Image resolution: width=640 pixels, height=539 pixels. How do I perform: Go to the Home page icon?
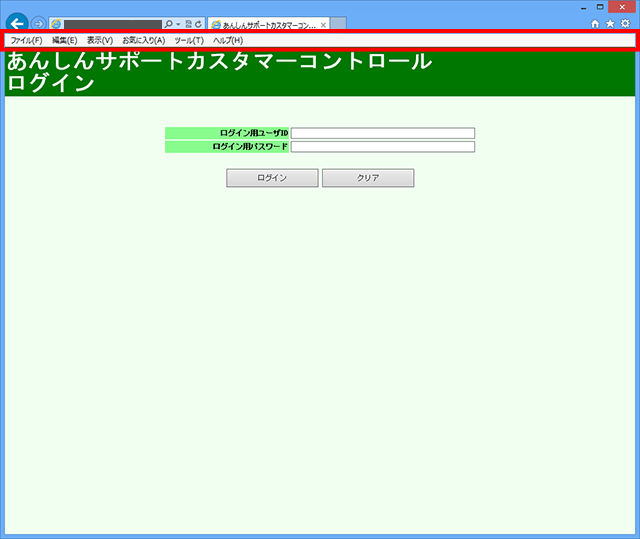click(595, 24)
